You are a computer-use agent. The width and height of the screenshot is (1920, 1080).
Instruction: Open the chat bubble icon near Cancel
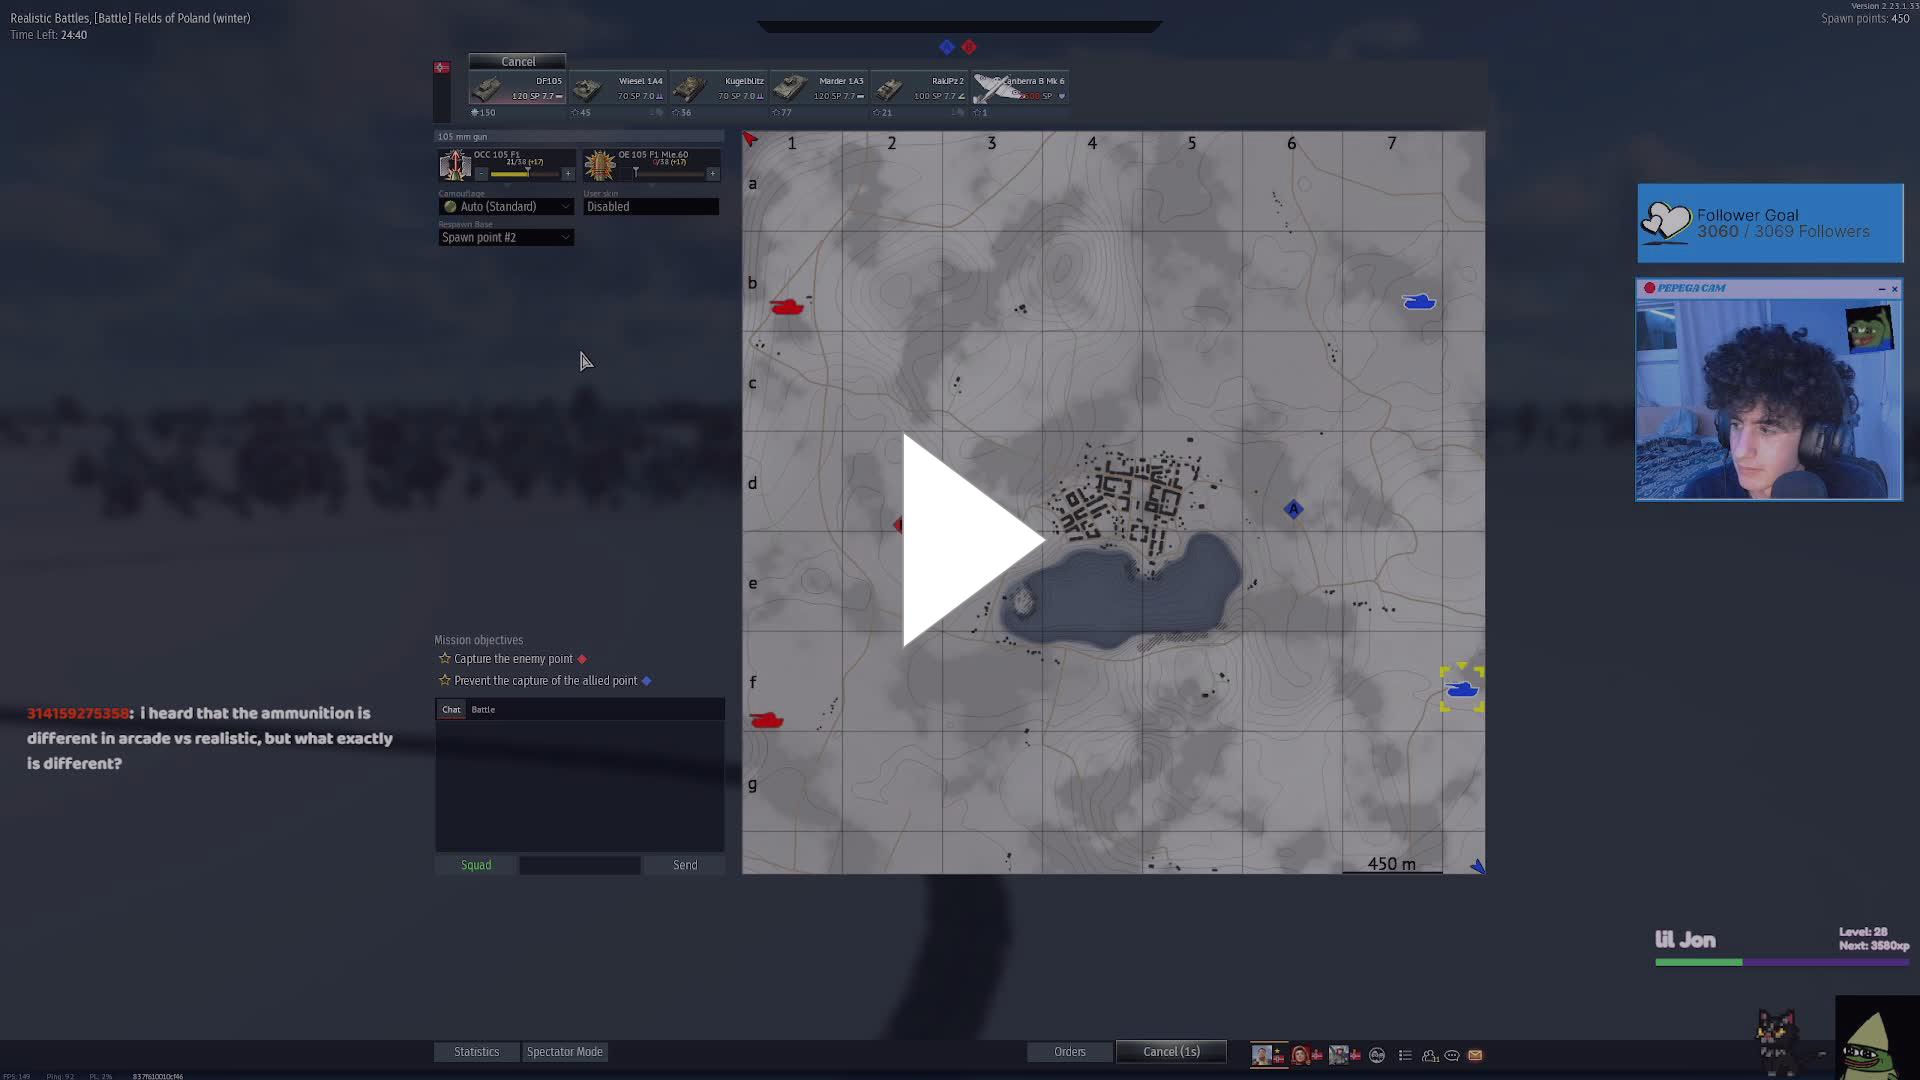(1452, 1055)
